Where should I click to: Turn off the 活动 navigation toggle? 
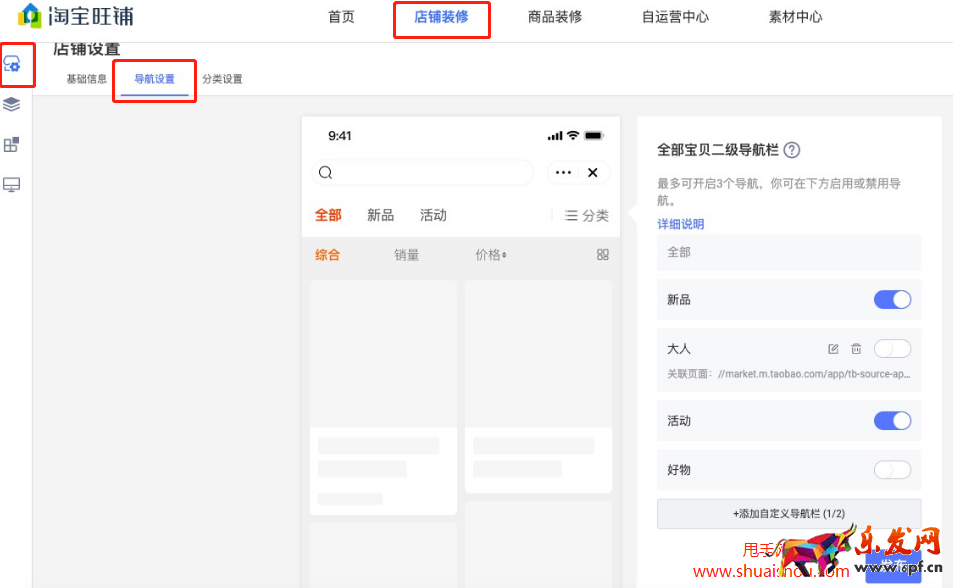891,420
